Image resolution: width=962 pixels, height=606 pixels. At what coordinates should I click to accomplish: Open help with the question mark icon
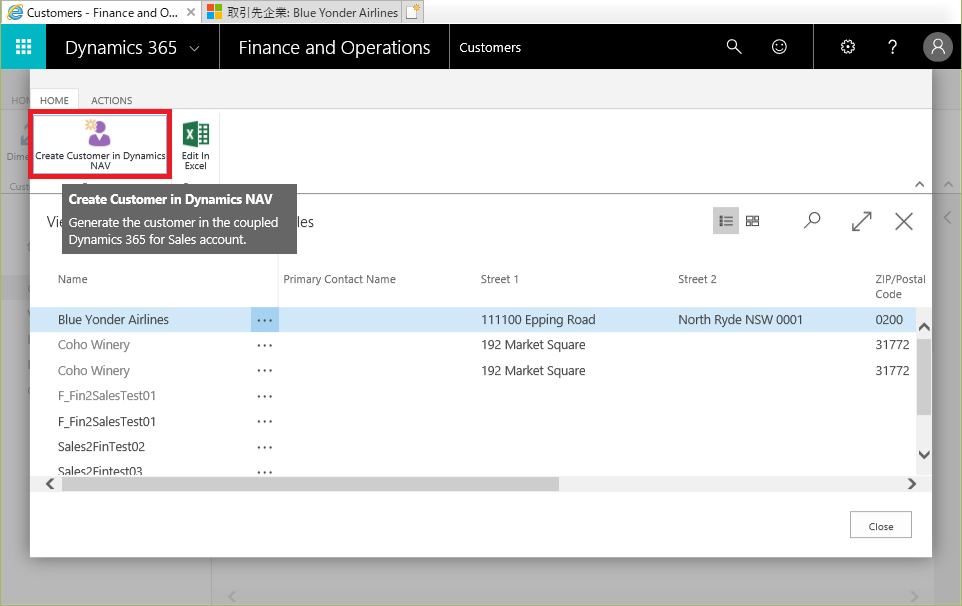coord(893,47)
